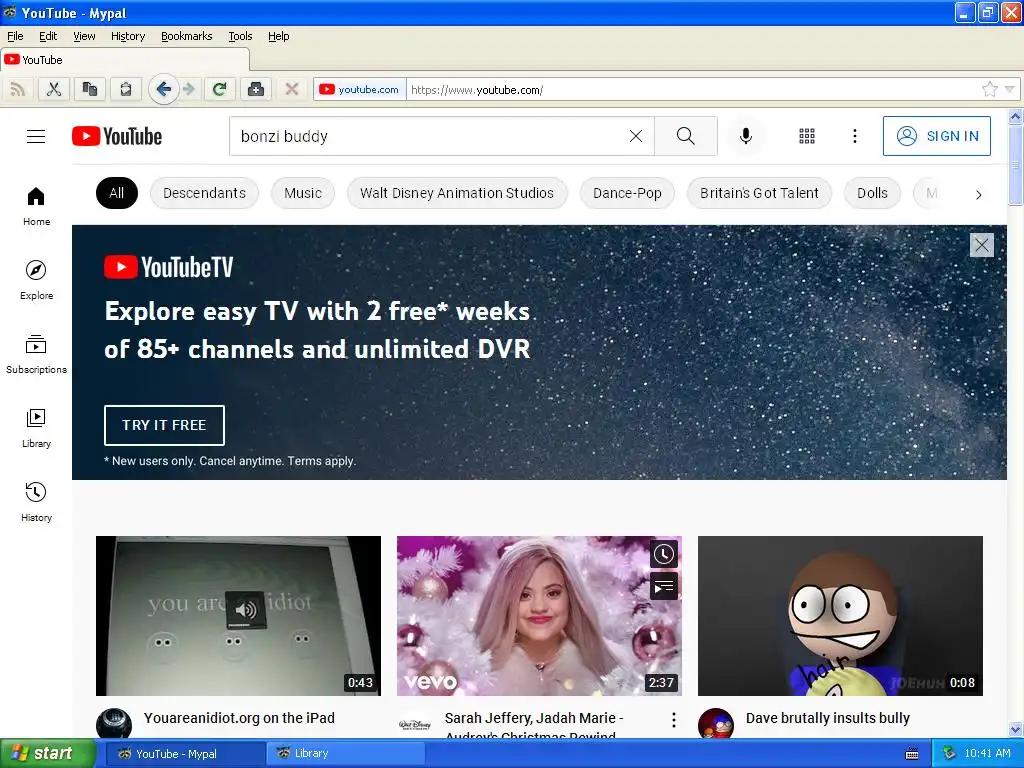
Task: Click the YouTube logo
Action: (117, 136)
